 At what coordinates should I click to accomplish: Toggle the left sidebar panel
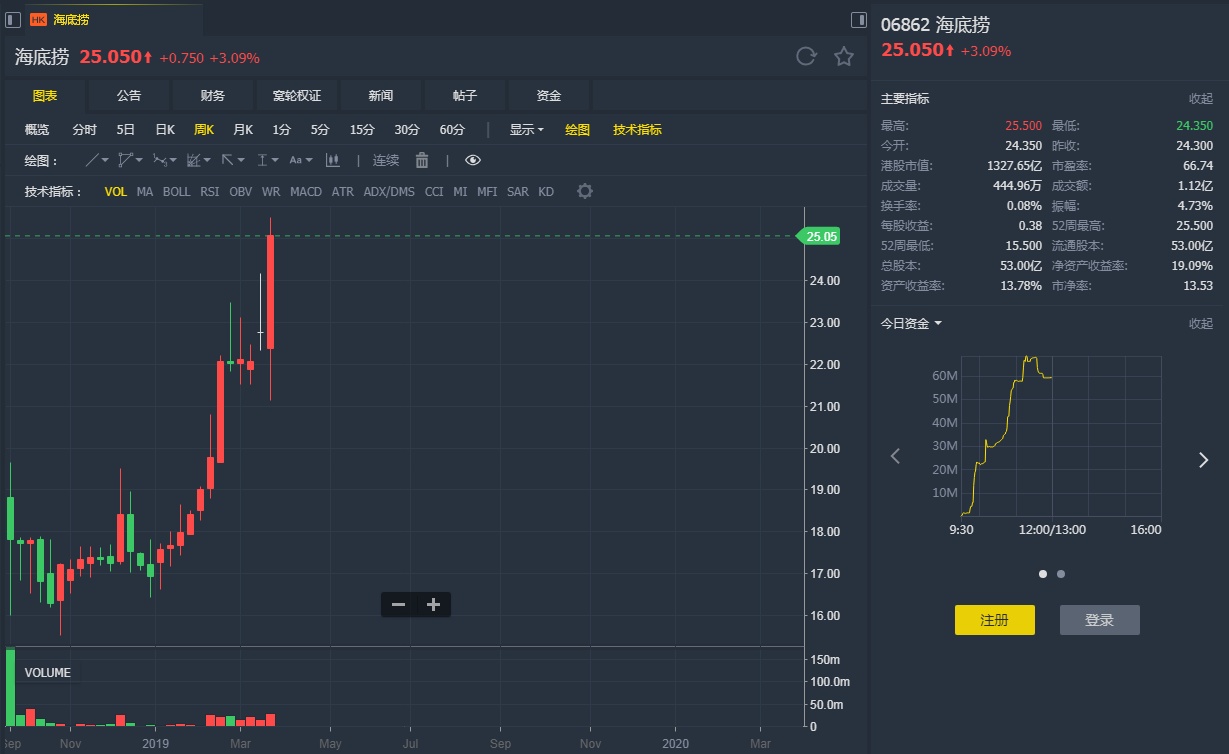(13, 19)
